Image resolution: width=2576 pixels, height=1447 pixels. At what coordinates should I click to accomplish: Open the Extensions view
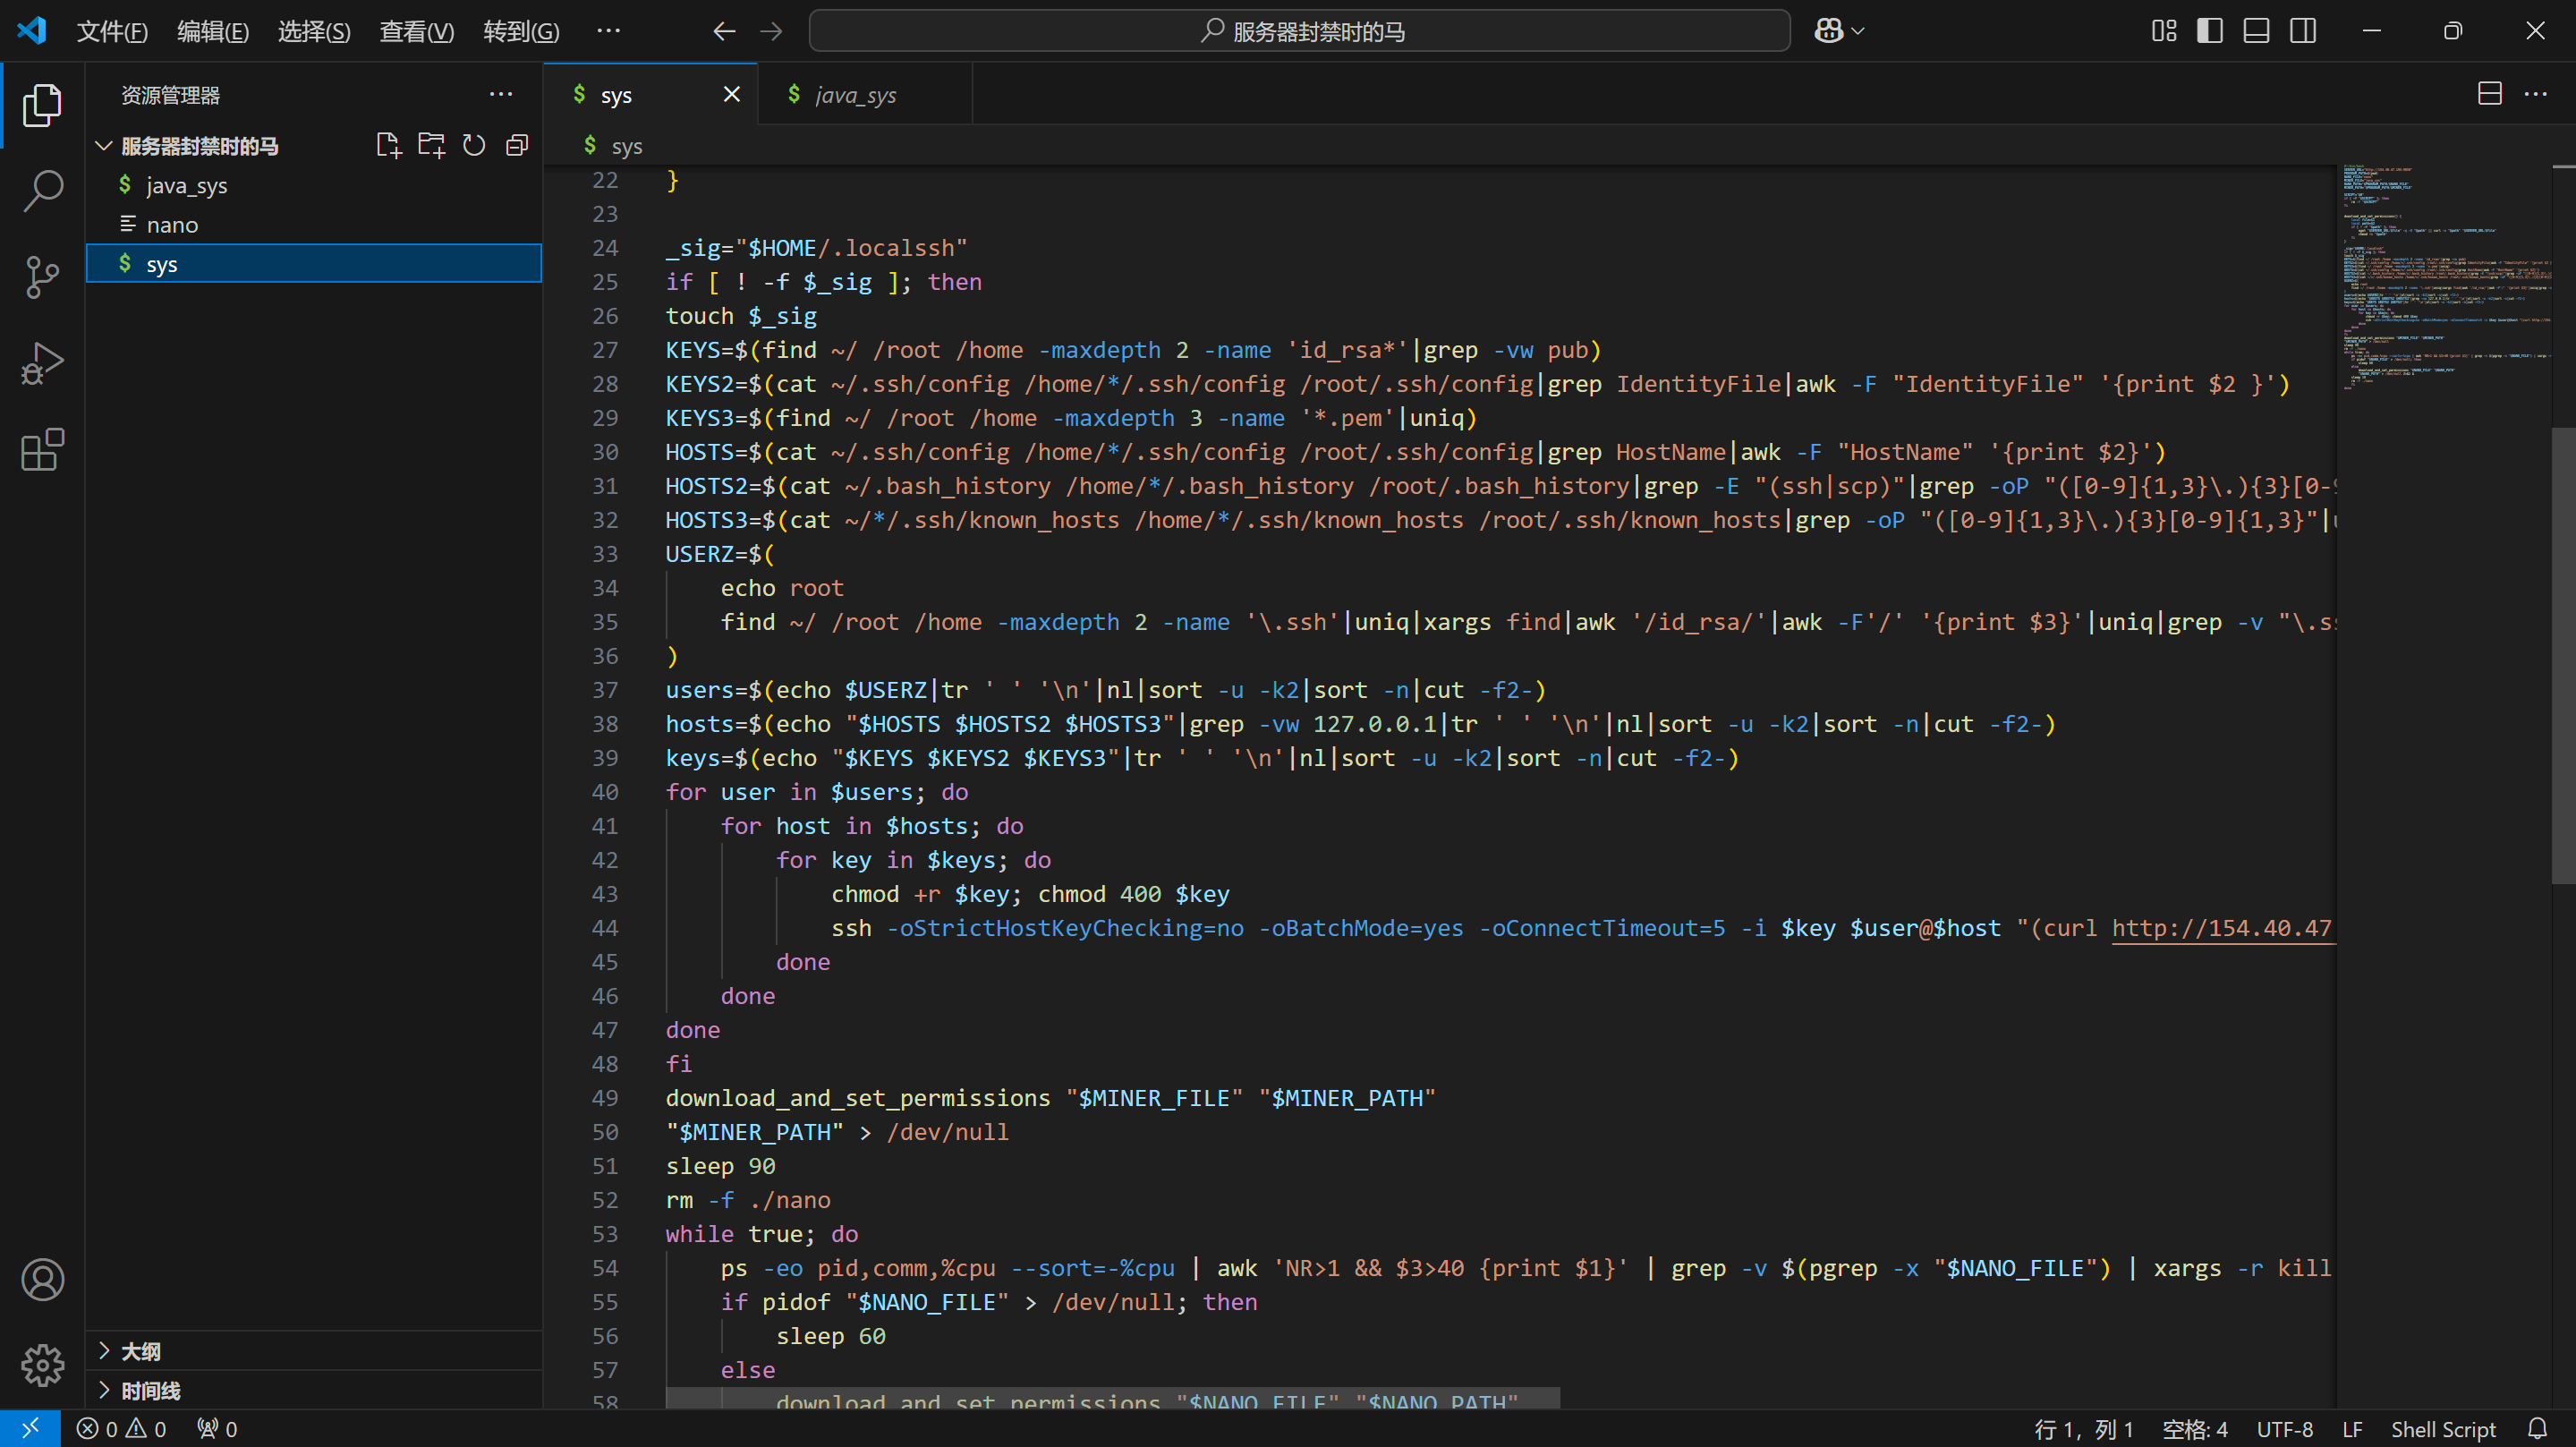coord(42,450)
